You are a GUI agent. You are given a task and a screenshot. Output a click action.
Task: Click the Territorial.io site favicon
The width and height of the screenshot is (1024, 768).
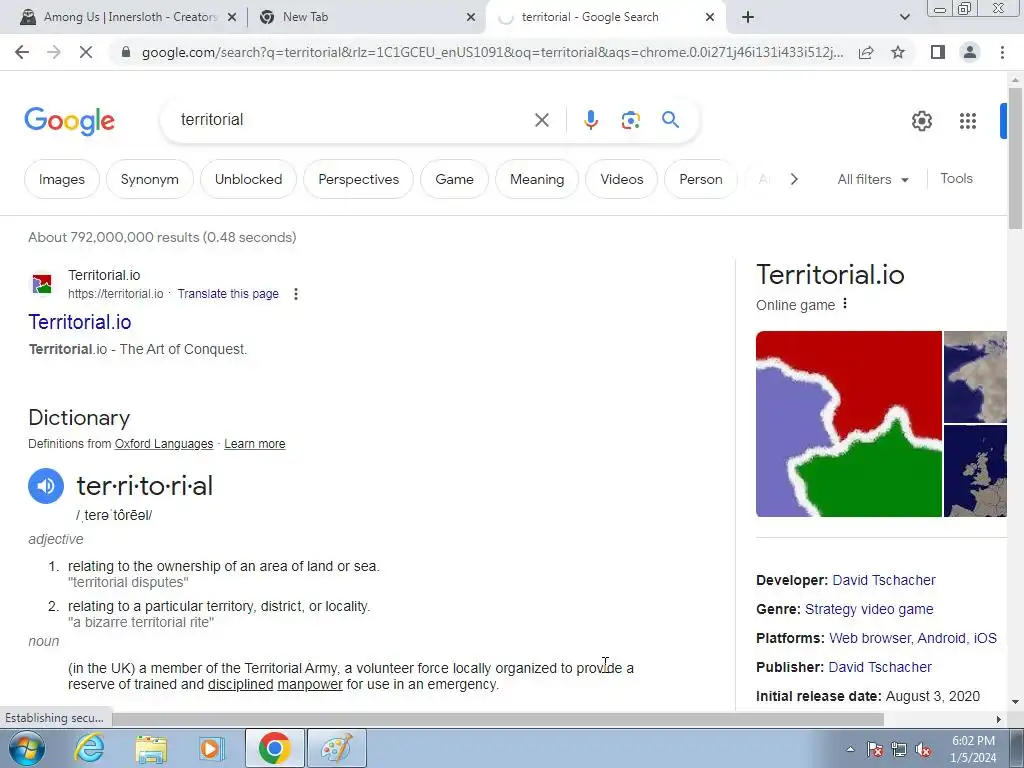point(42,284)
